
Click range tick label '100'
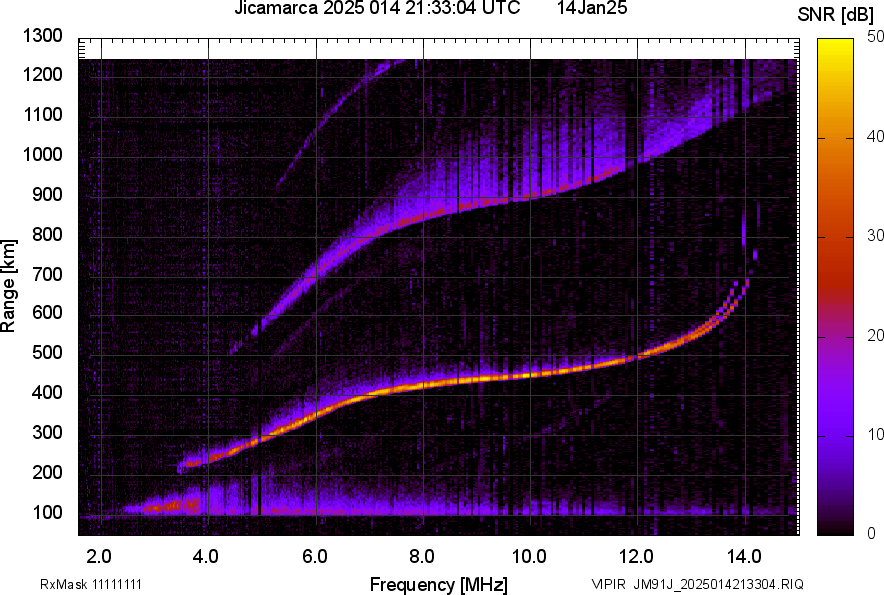coord(47,512)
